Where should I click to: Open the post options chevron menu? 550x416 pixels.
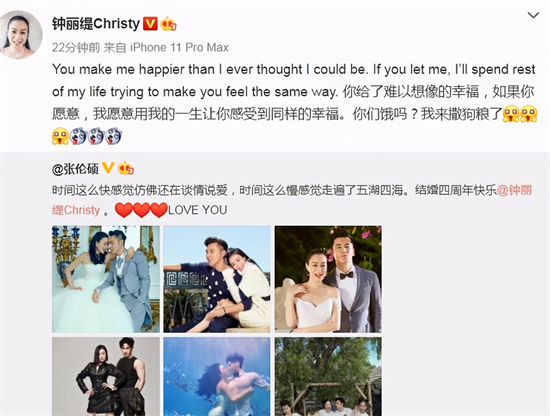click(x=533, y=15)
